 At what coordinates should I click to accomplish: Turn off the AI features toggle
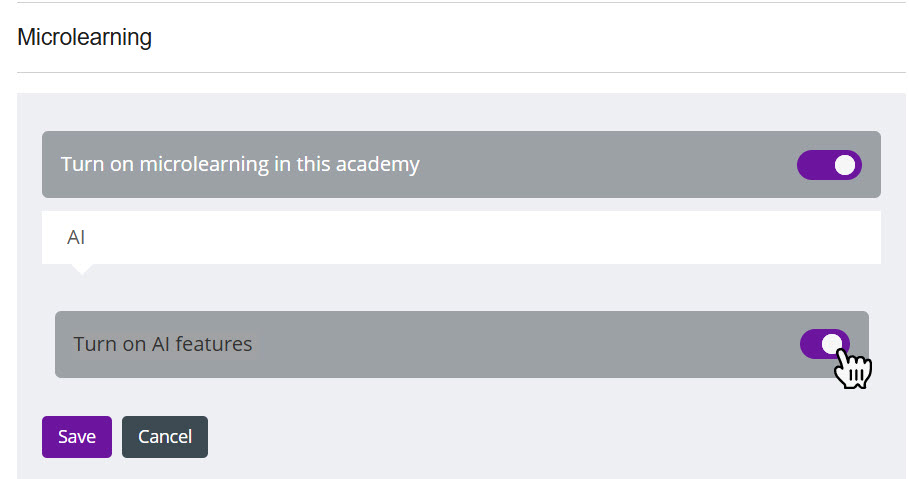[825, 344]
